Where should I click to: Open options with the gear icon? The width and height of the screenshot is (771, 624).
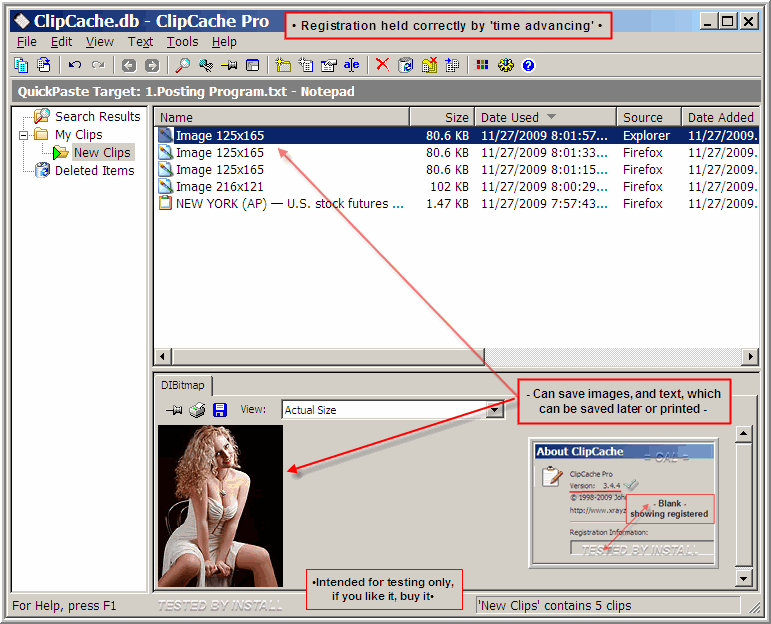pyautogui.click(x=505, y=65)
